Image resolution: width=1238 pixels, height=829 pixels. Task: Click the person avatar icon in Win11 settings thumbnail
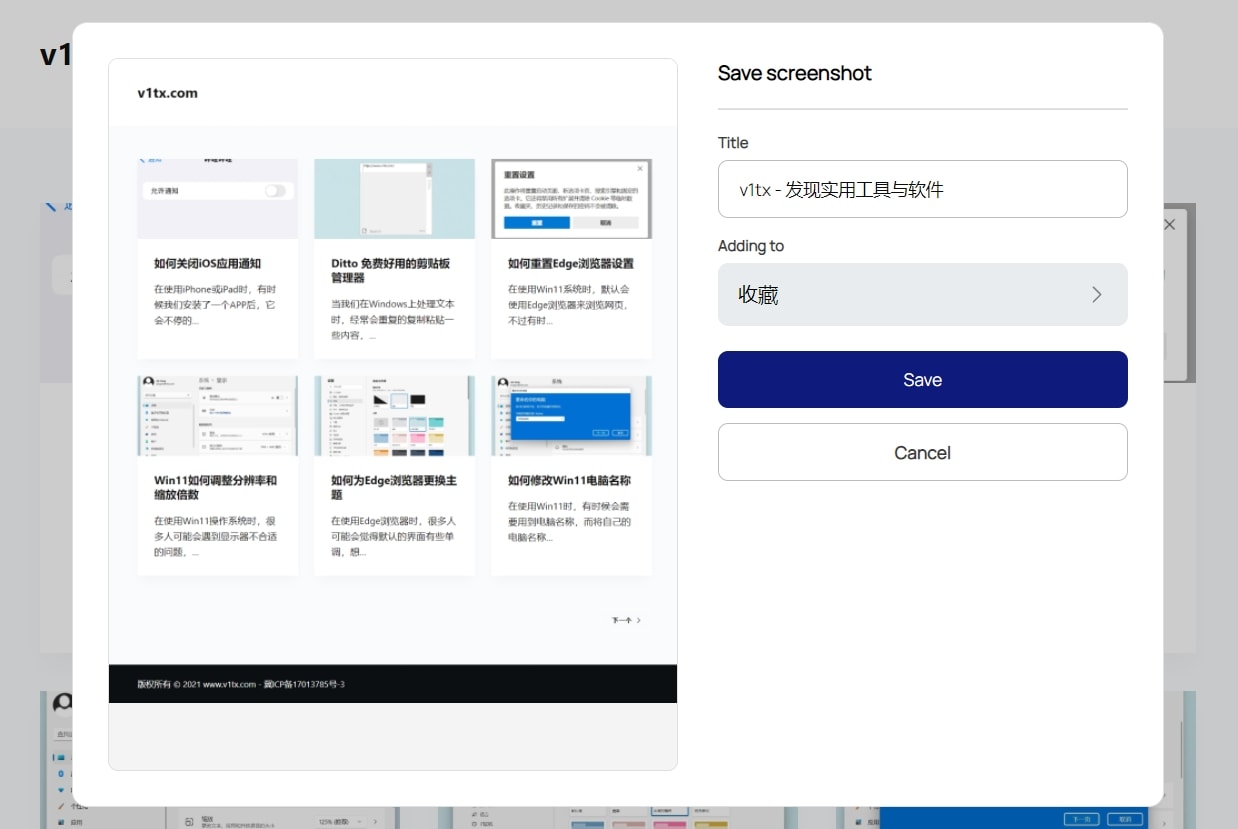(x=149, y=382)
